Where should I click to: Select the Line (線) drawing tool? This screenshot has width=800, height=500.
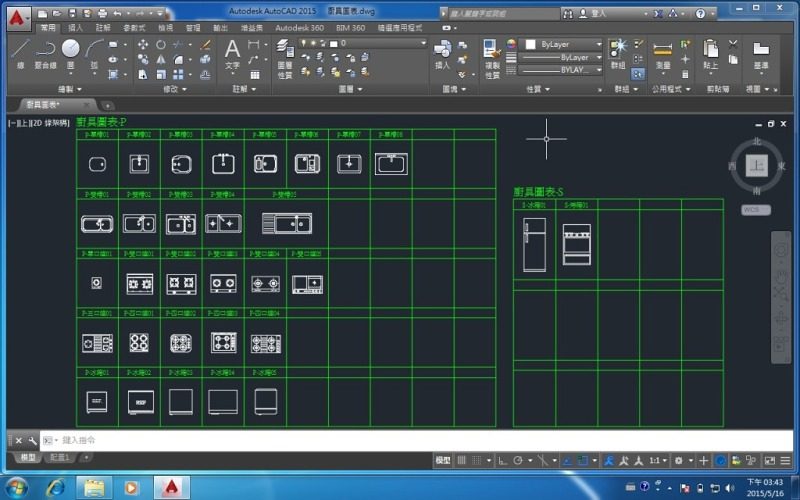click(x=20, y=52)
